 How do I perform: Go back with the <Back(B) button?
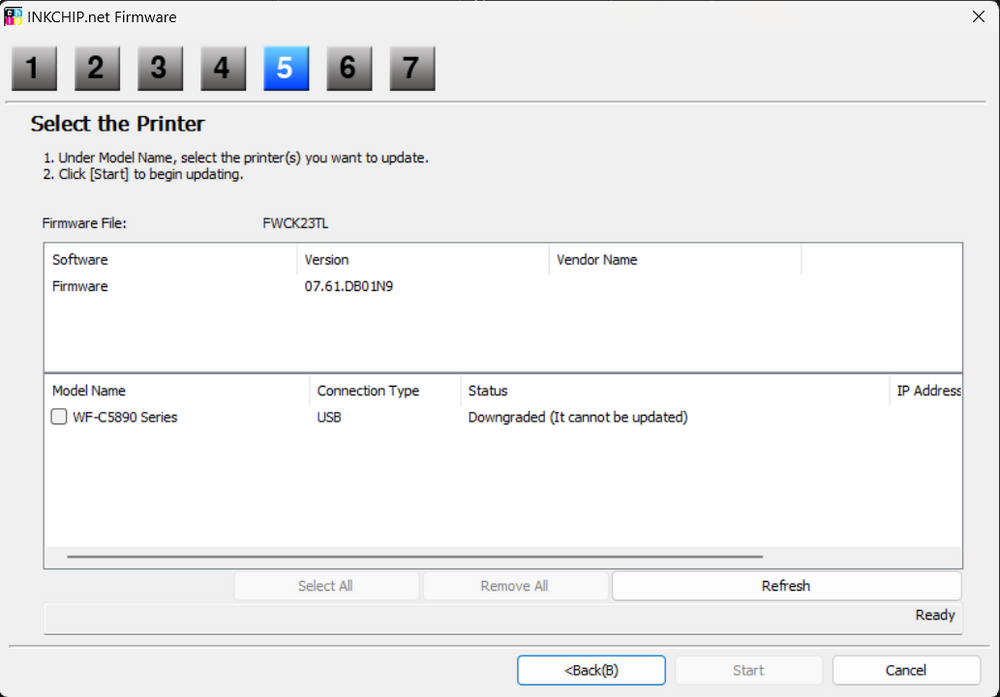591,670
